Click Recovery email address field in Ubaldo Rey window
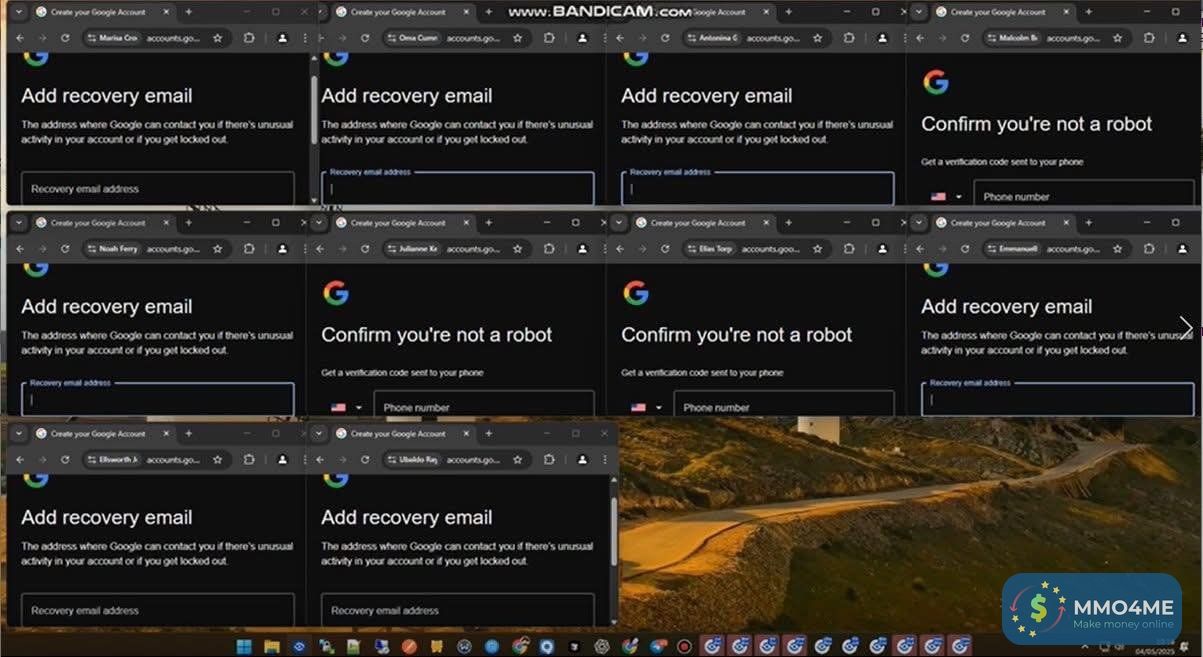Viewport: 1203px width, 657px height. coord(458,610)
